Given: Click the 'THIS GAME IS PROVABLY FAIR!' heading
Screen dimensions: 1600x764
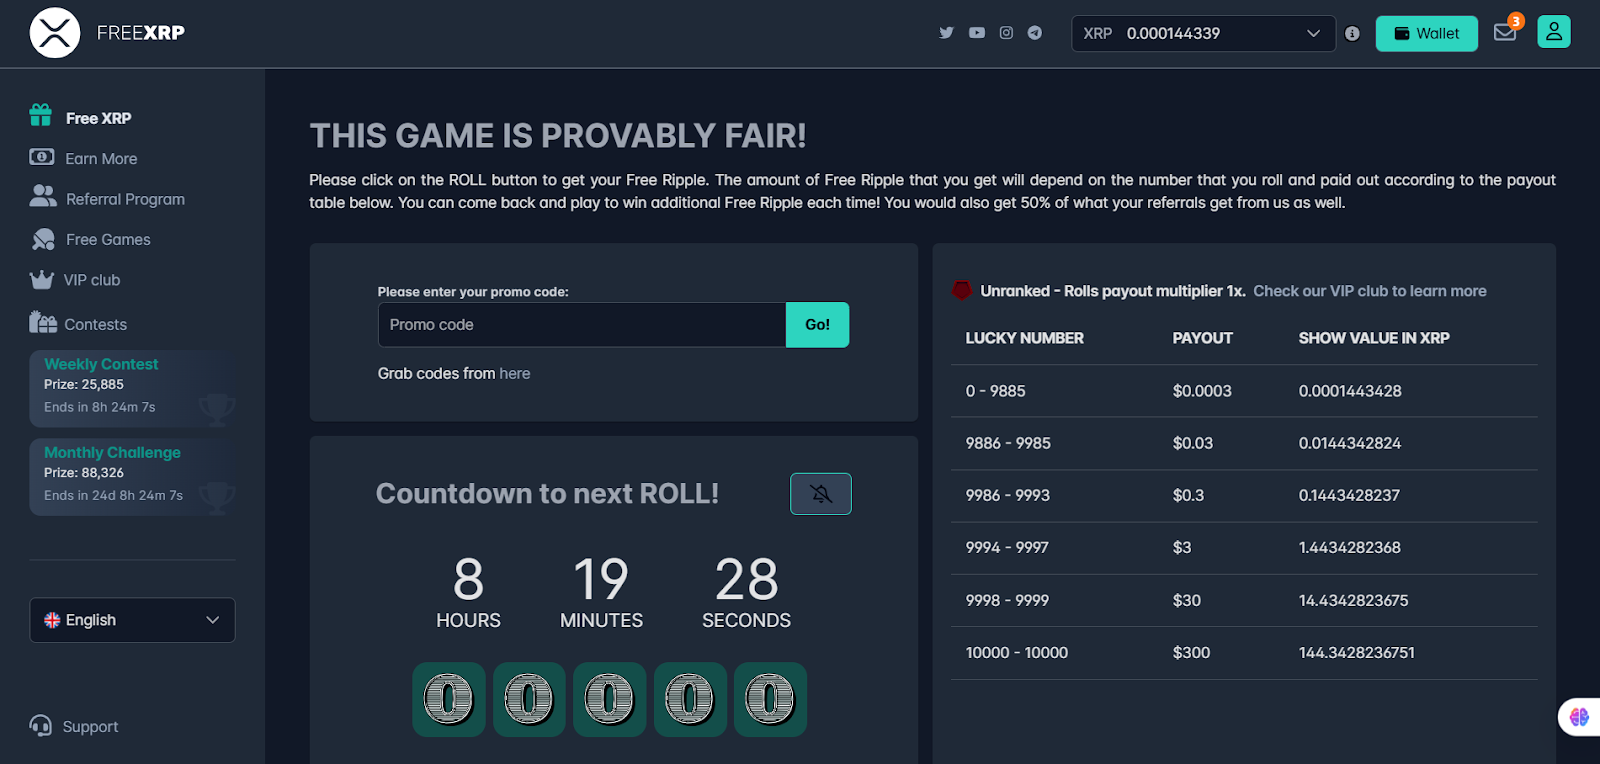Looking at the screenshot, I should point(558,136).
